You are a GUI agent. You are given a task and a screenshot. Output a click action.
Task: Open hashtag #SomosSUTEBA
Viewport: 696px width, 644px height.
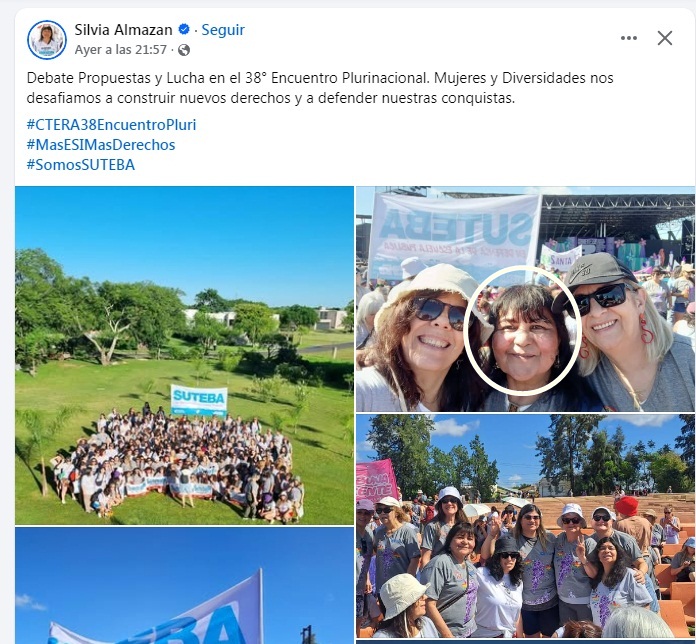81,165
